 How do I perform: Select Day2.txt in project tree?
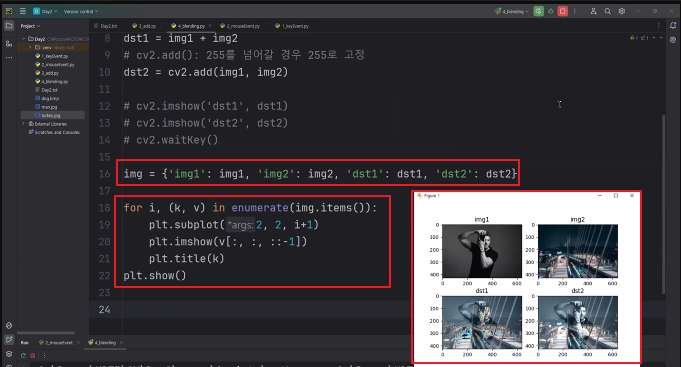click(46, 90)
